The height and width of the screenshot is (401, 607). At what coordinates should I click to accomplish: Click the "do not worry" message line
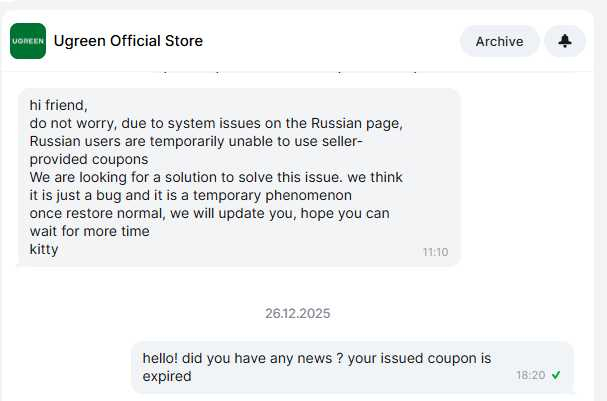click(x=215, y=123)
